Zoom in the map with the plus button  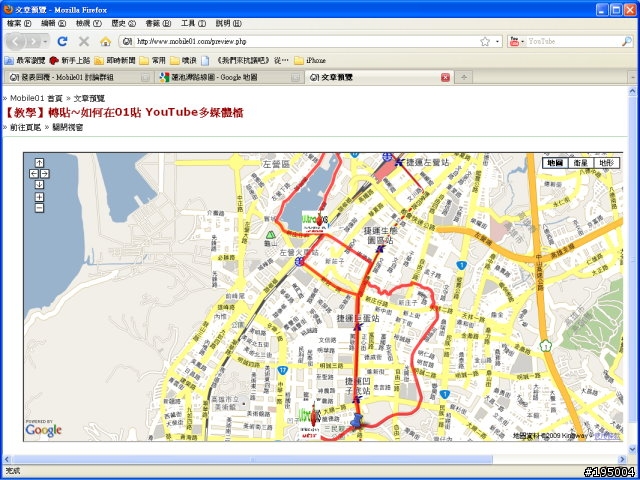(x=39, y=198)
